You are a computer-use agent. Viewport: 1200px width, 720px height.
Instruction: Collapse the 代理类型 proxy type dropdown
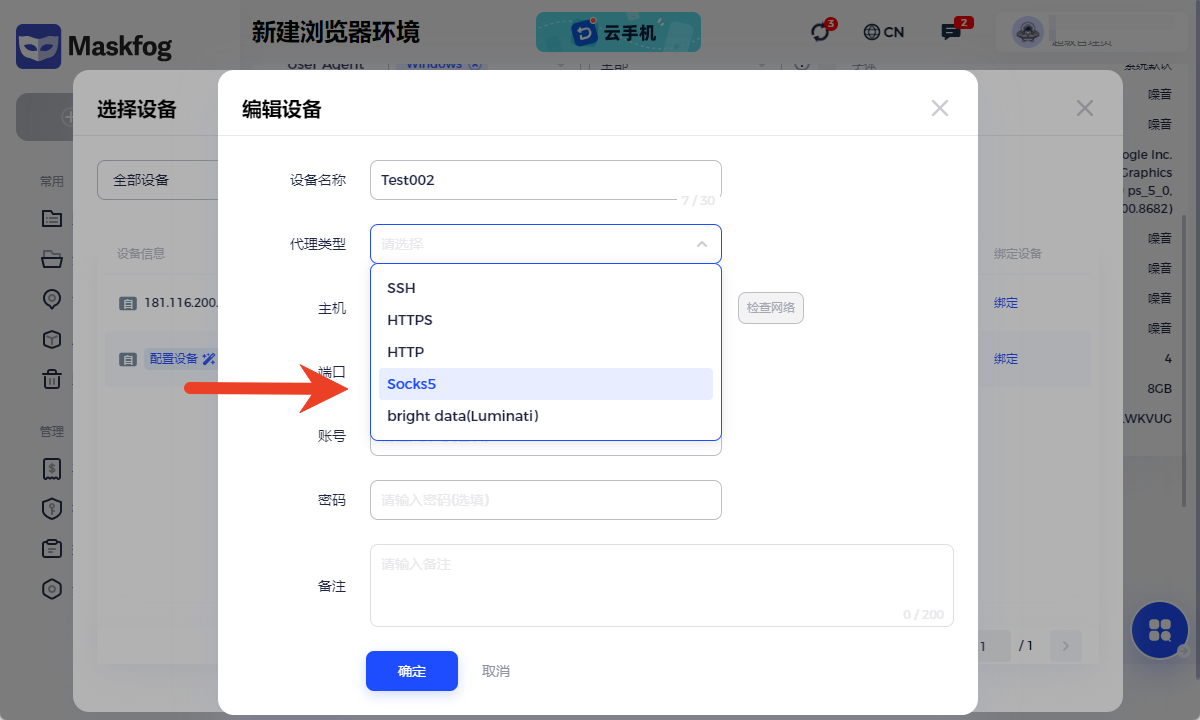pyautogui.click(x=701, y=244)
